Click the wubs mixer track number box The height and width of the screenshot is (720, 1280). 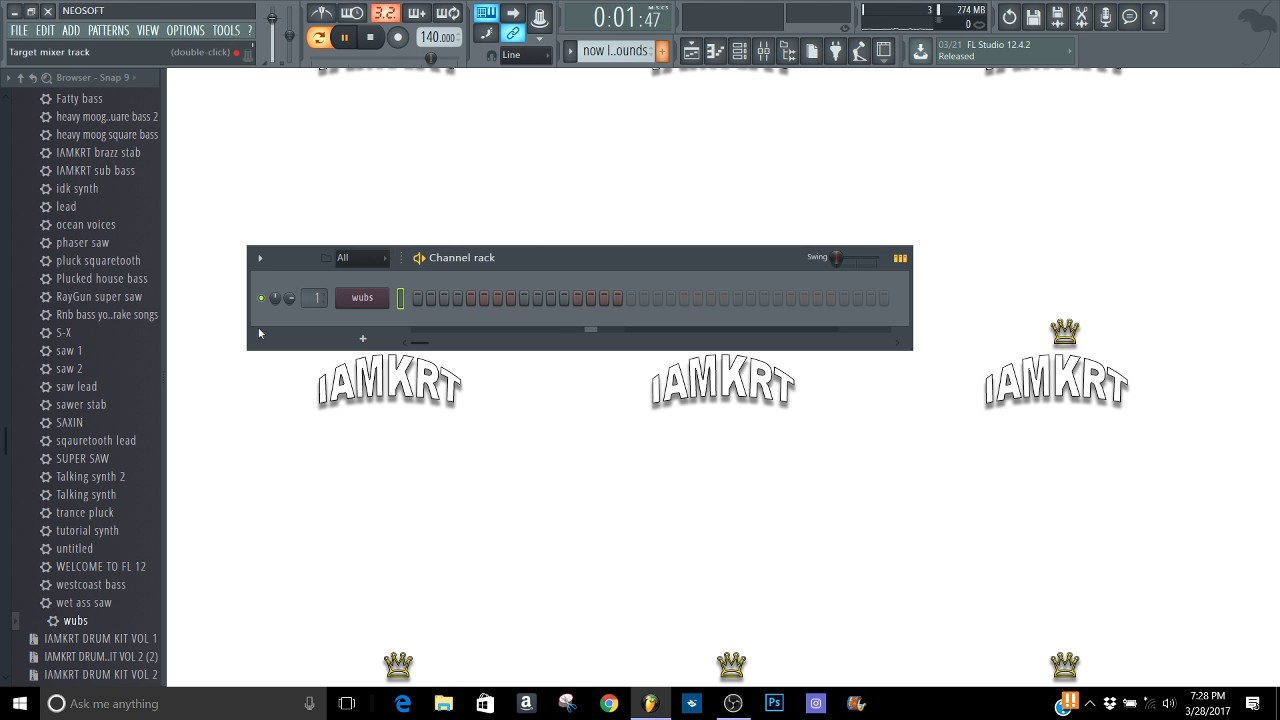(x=316, y=298)
